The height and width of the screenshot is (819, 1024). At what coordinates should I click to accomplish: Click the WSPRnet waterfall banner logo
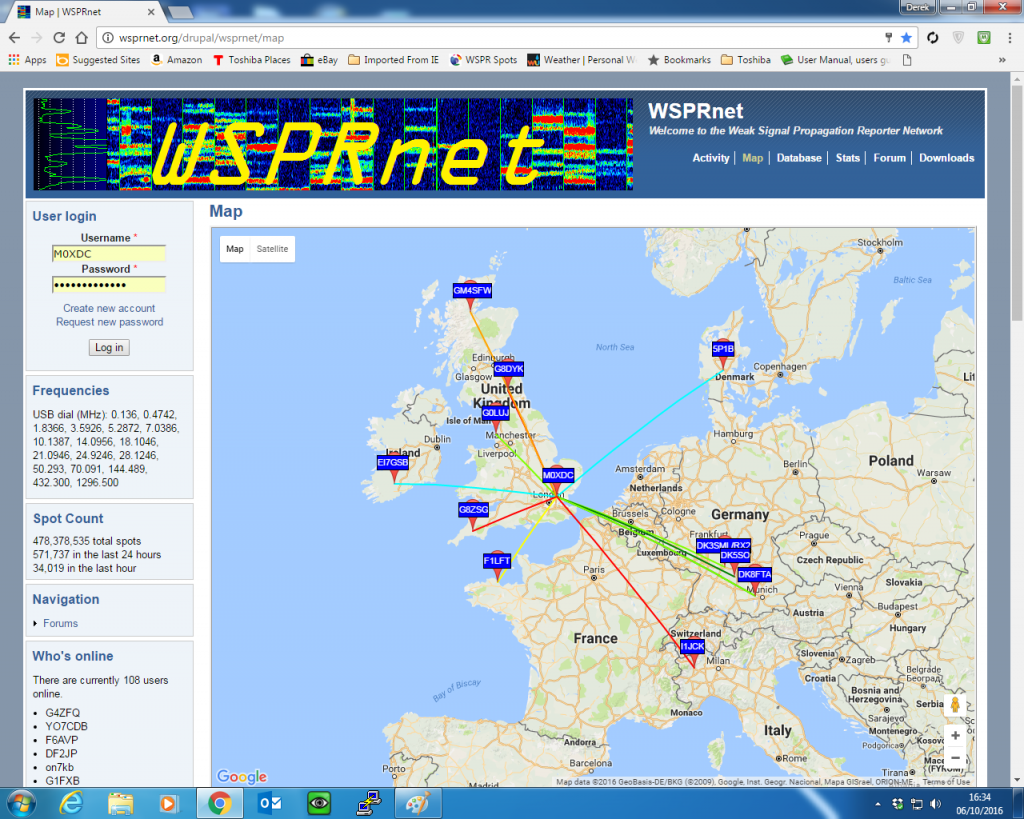tap(333, 144)
